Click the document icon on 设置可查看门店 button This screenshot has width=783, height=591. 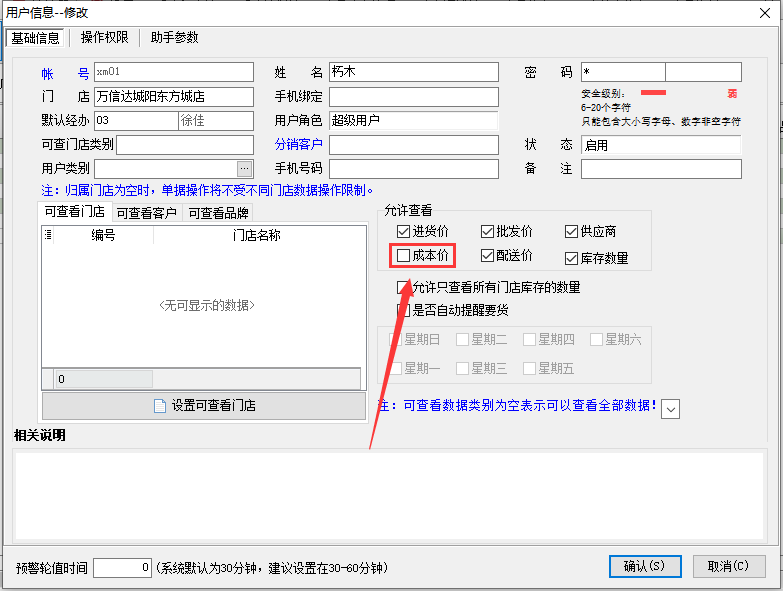pyautogui.click(x=160, y=406)
